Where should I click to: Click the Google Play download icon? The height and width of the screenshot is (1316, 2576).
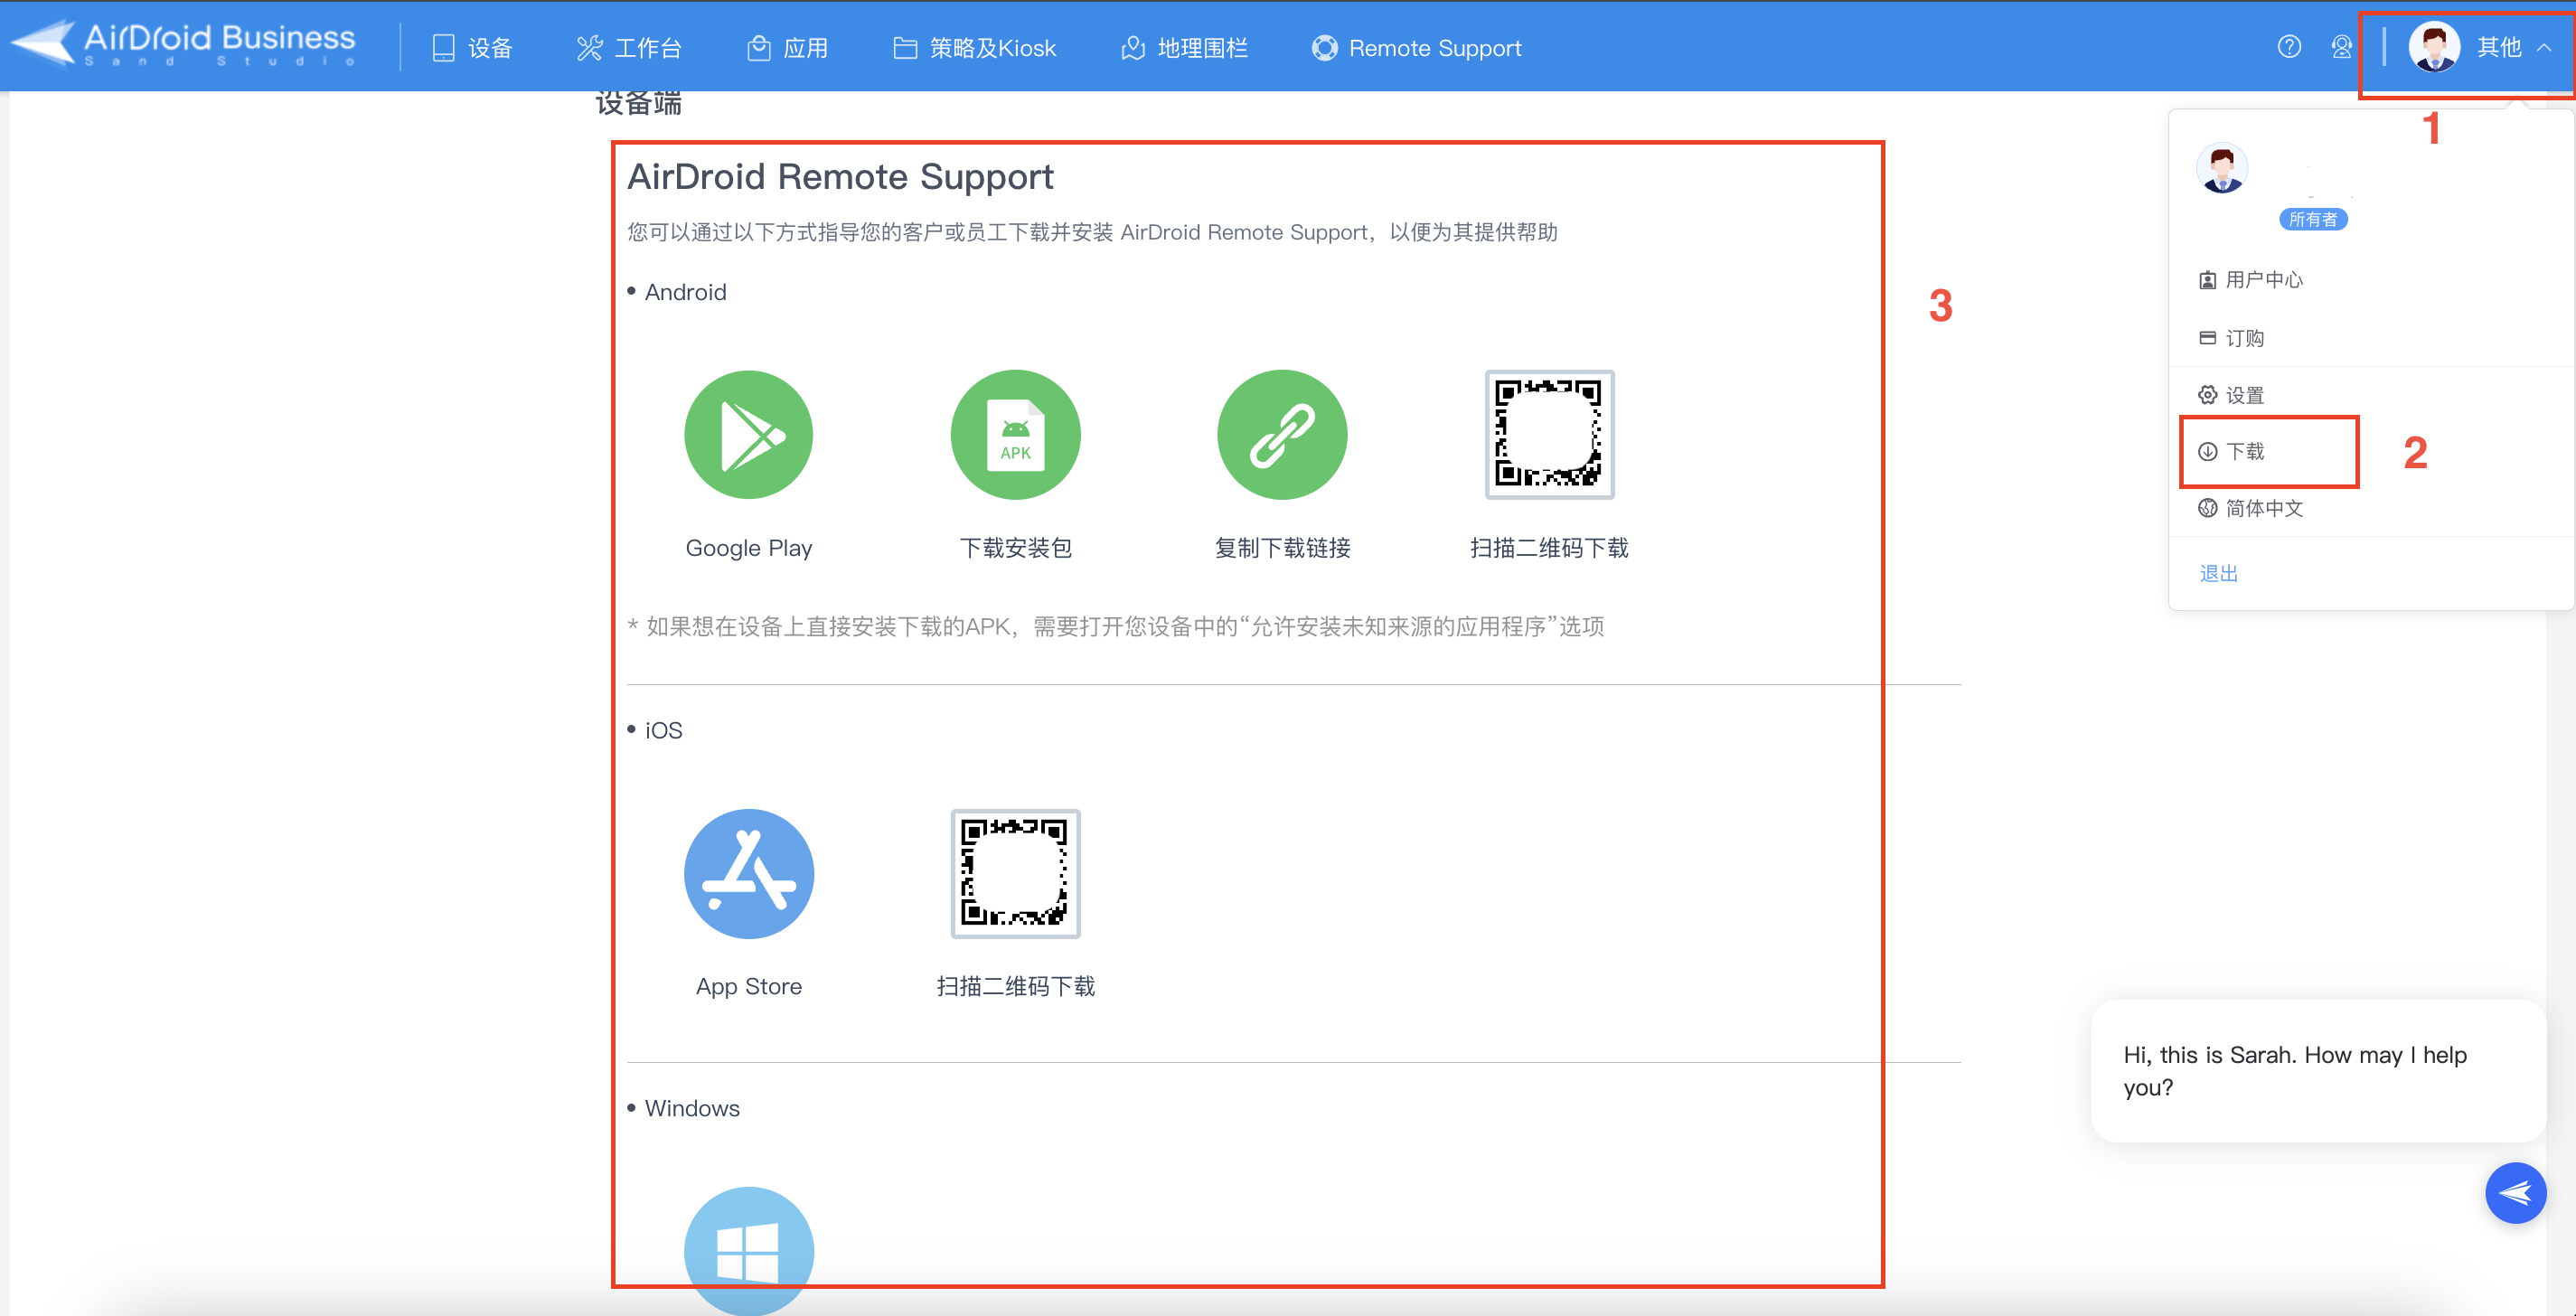pos(748,434)
